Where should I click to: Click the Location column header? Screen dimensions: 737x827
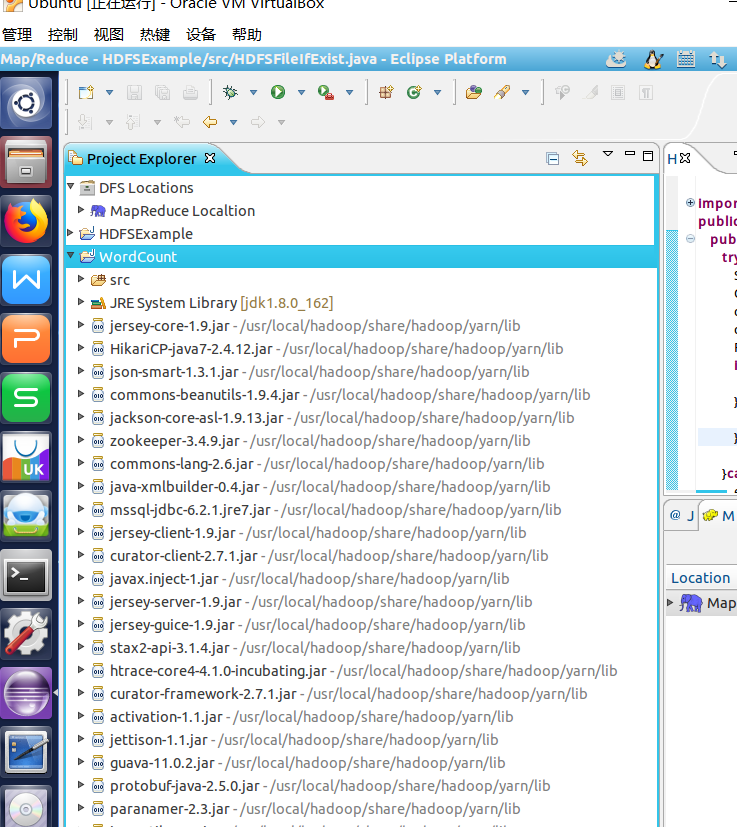coord(701,578)
